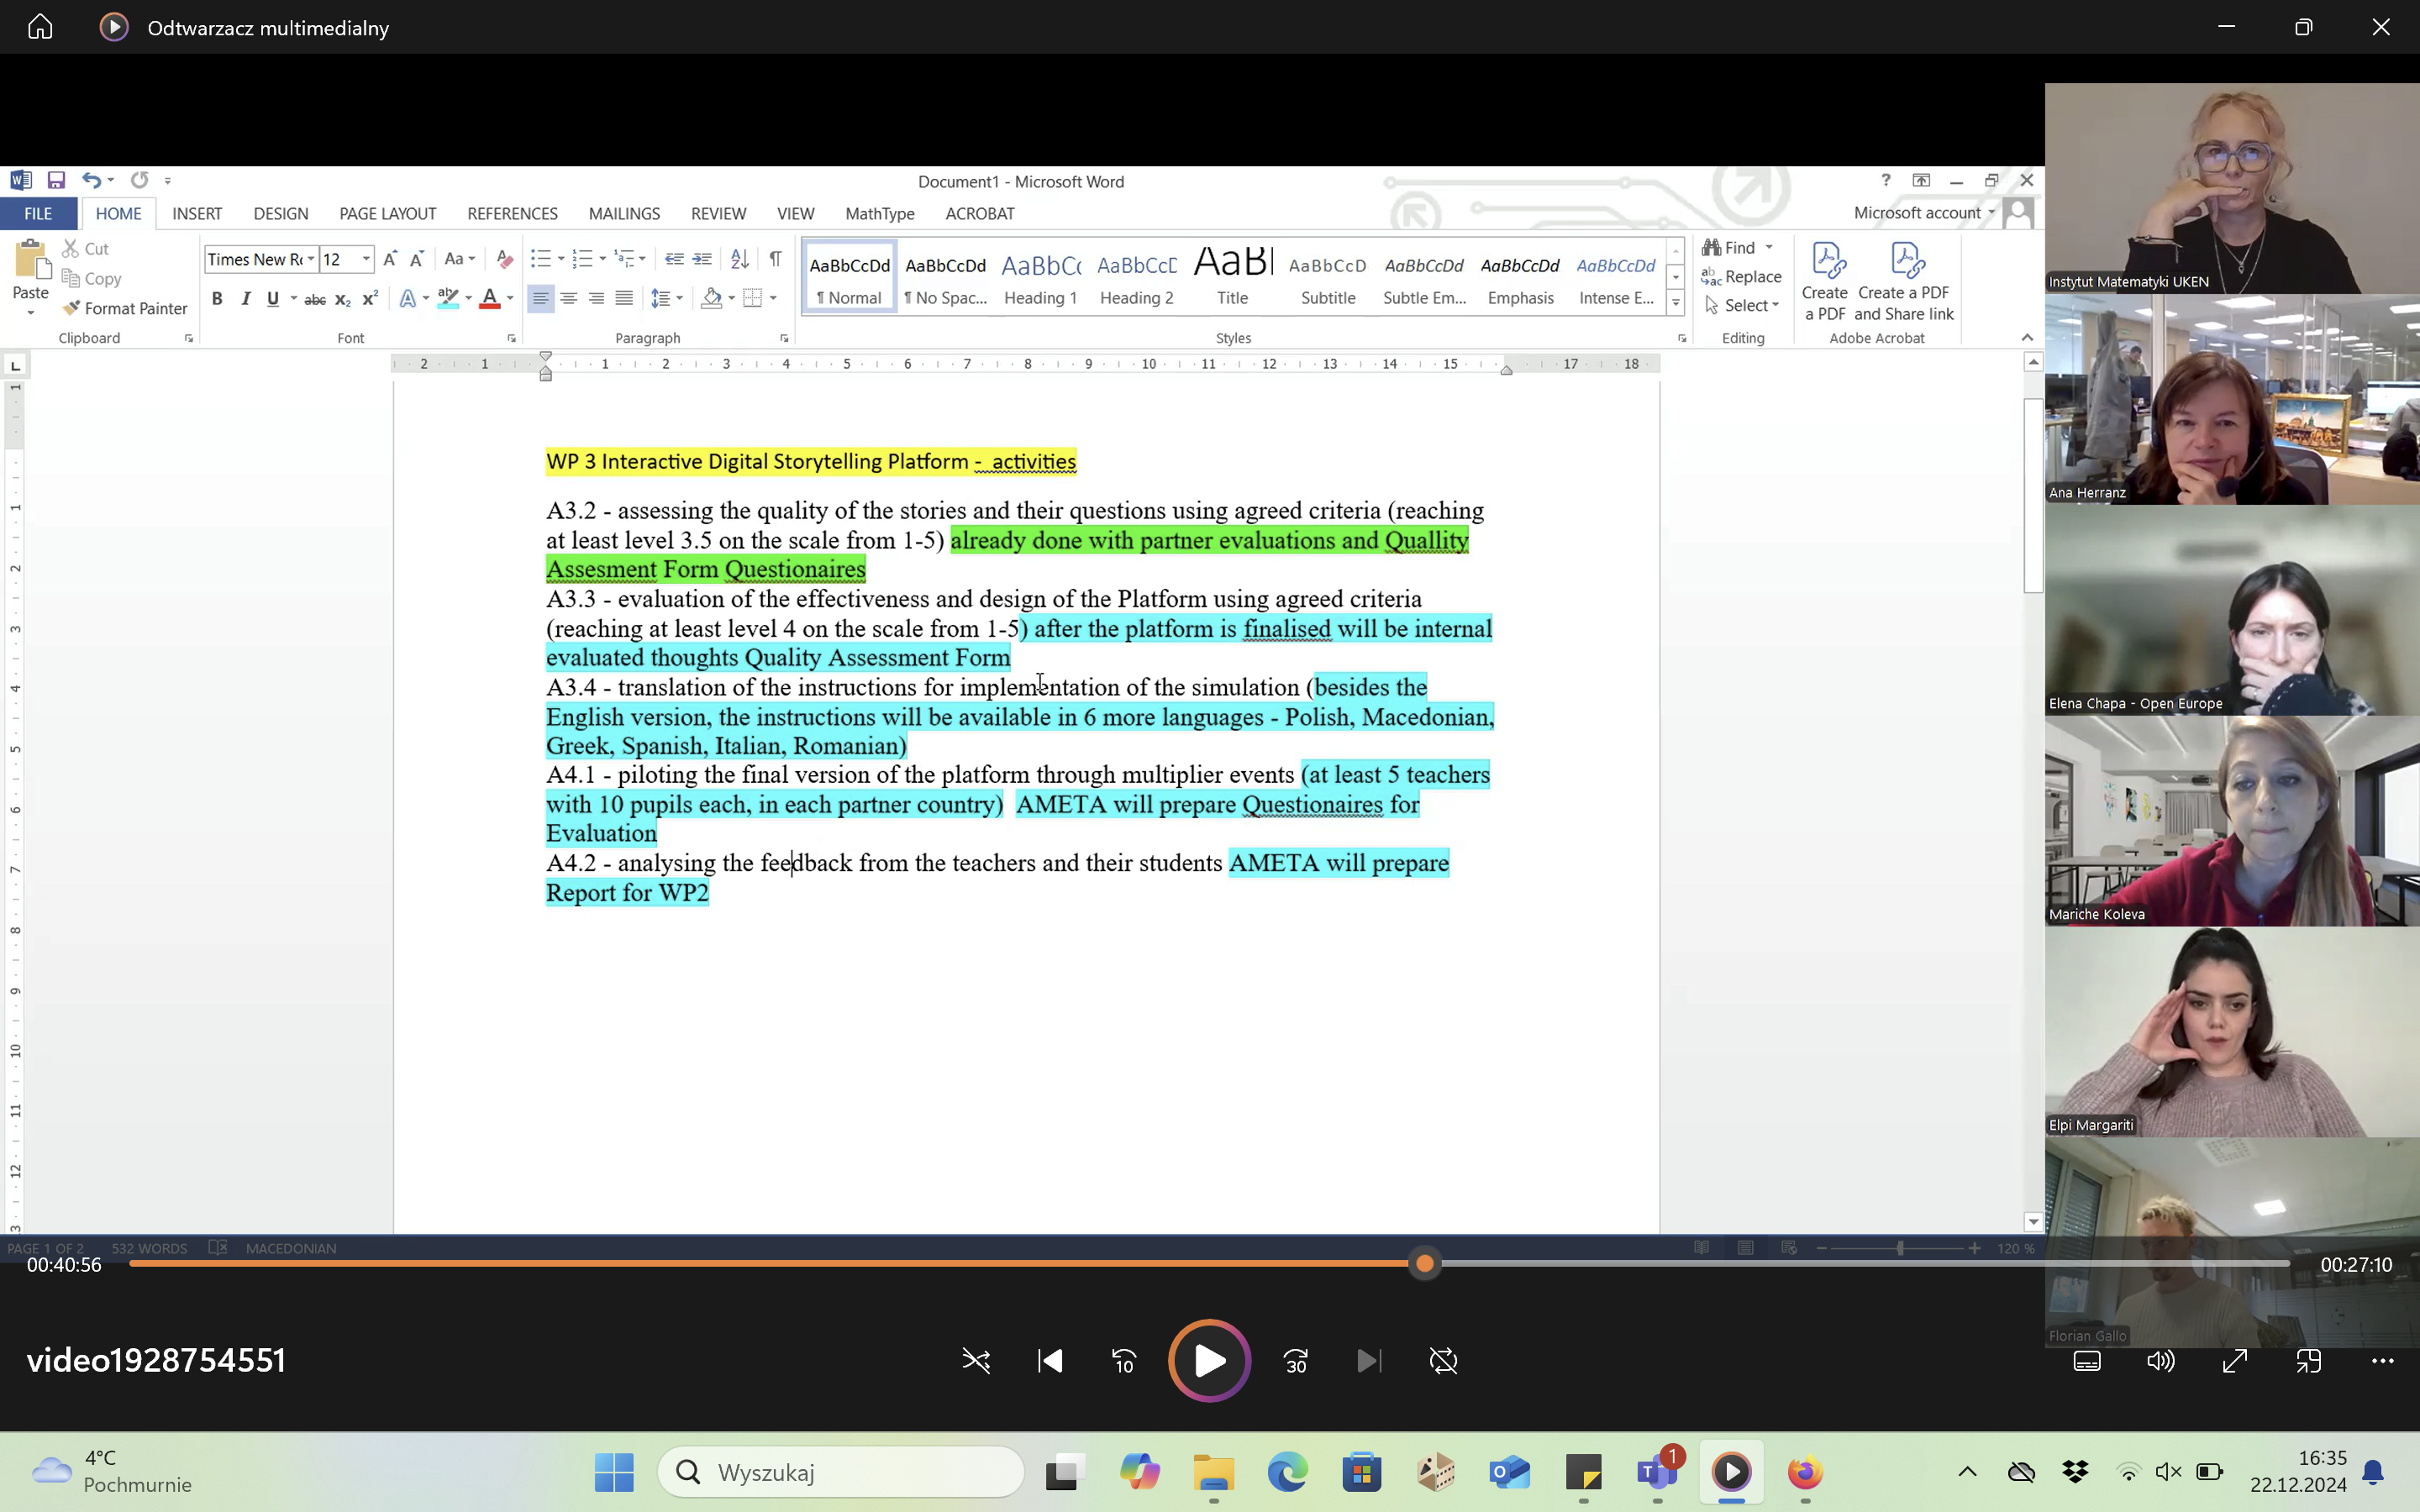Image resolution: width=2420 pixels, height=1512 pixels.
Task: Toggle shuffle playback mode
Action: coord(976,1361)
